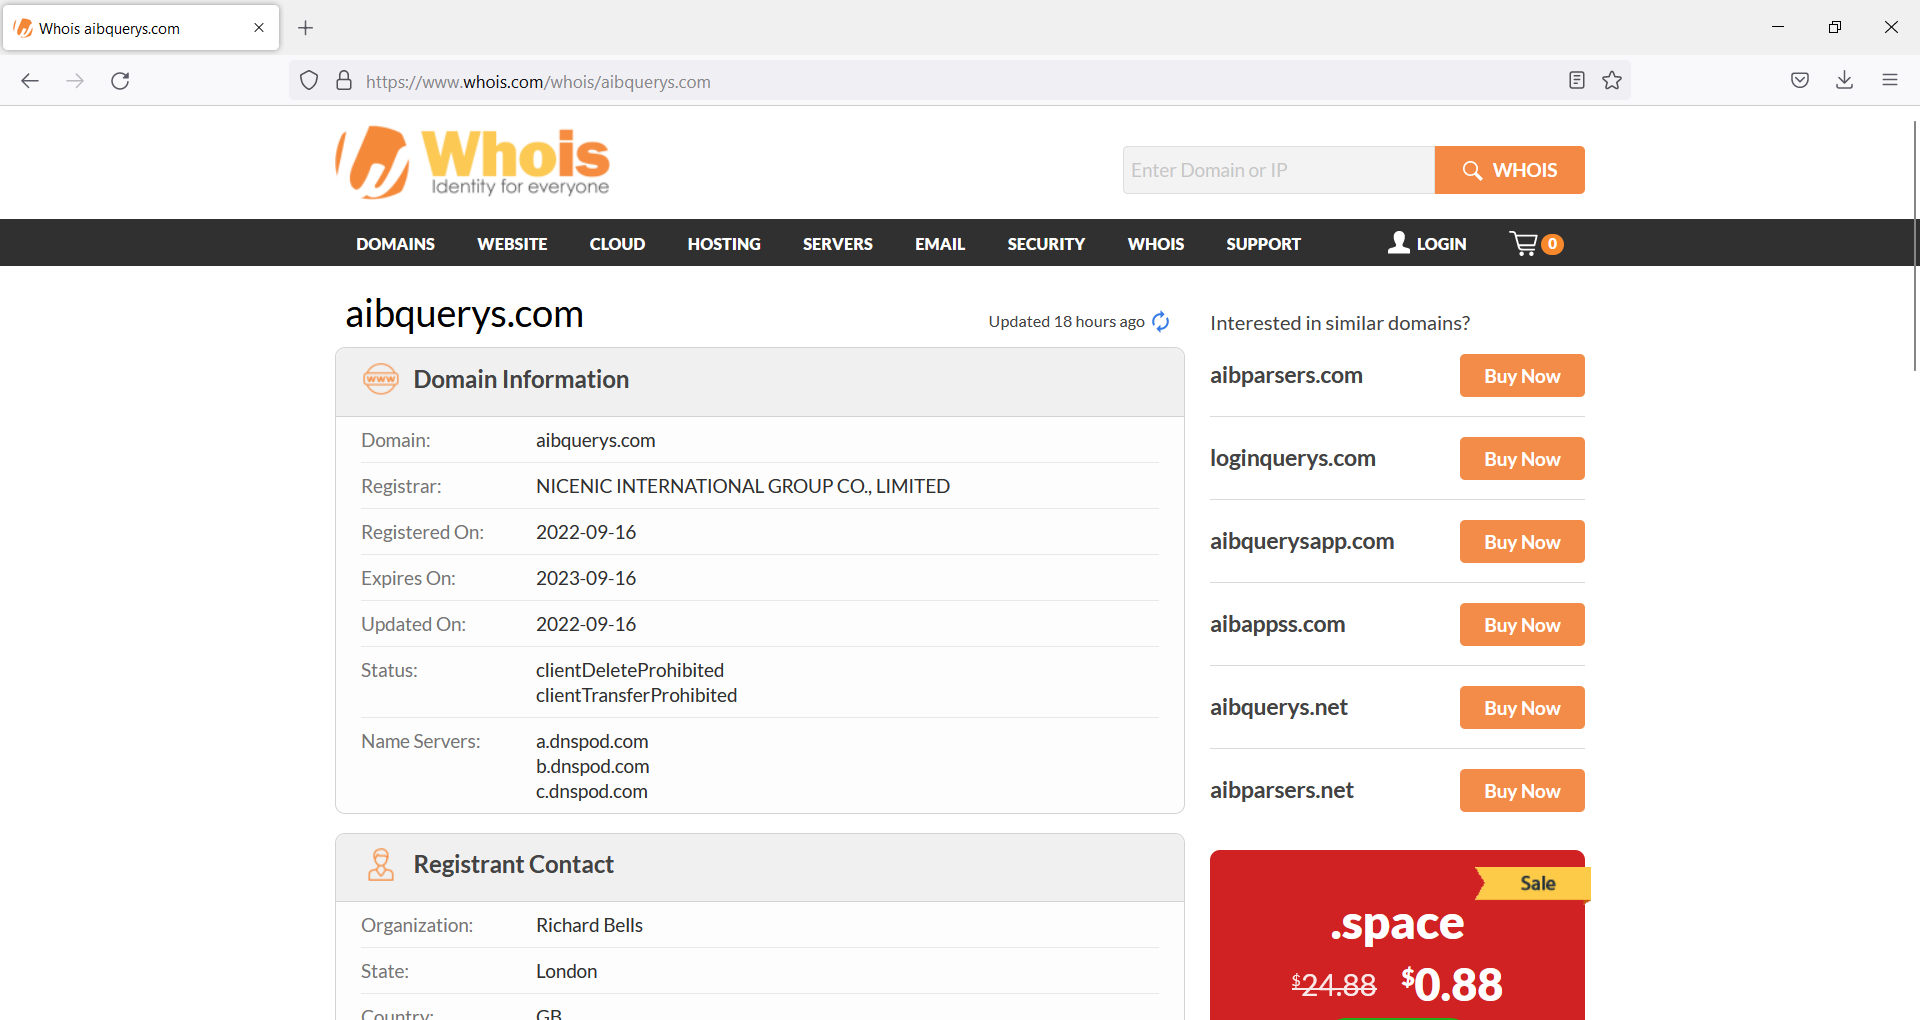Click the shopping cart icon
The width and height of the screenshot is (1920, 1020).
[1525, 243]
